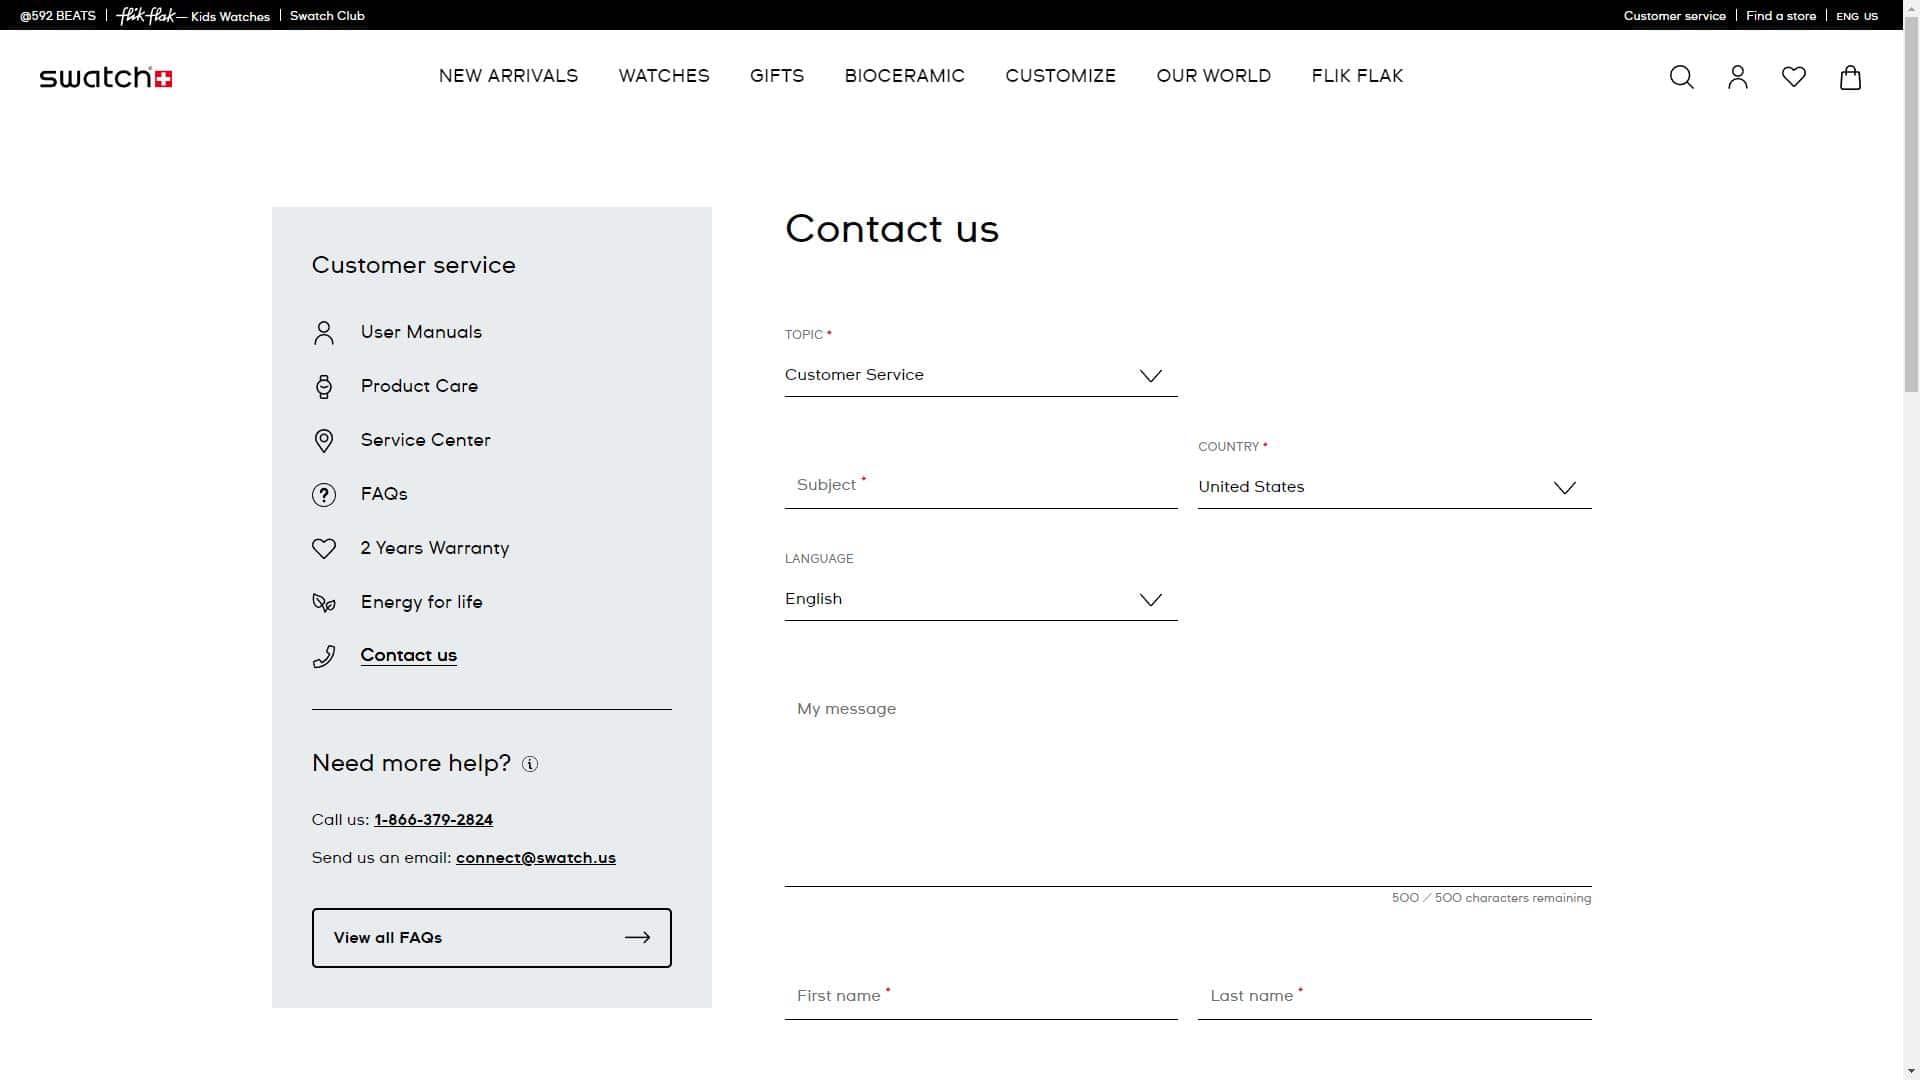Click the FAQs question mark icon

323,494
